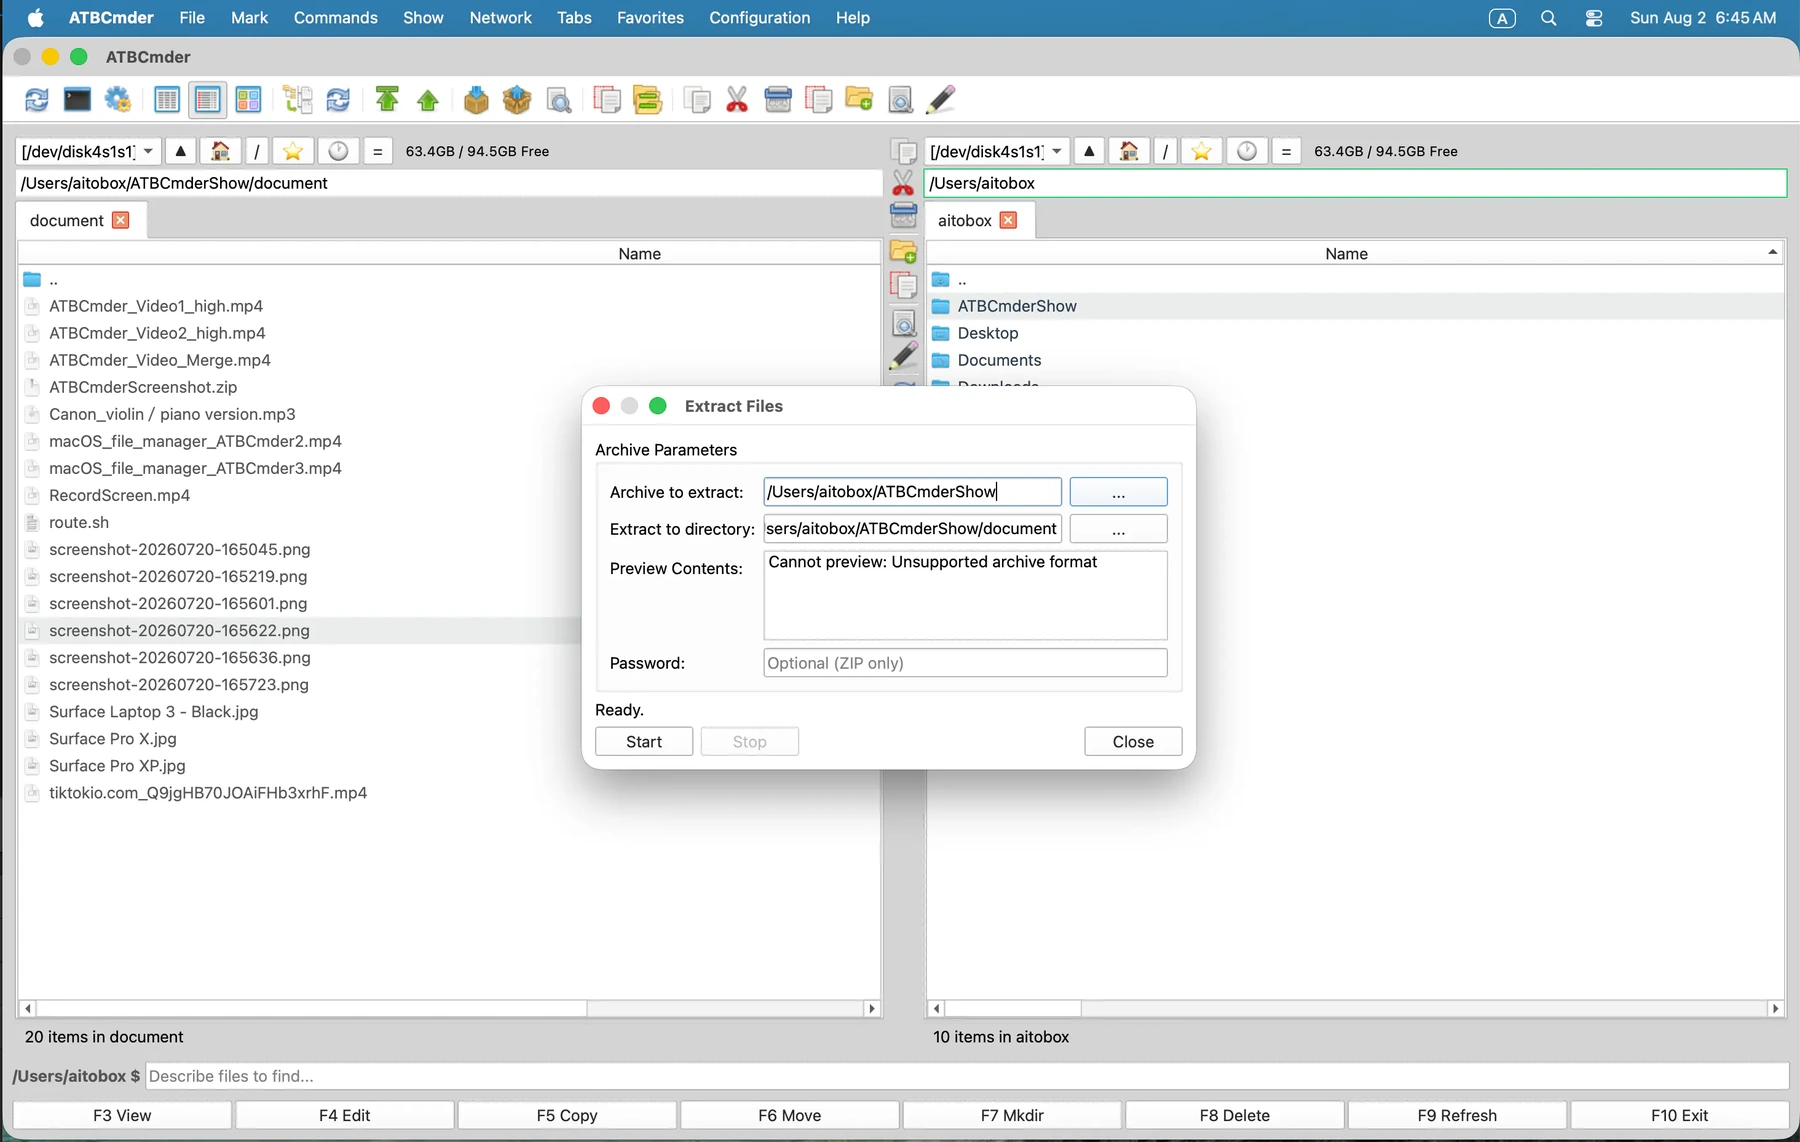The image size is (1800, 1142).
Task: Click the refresh icon at the main toolbar's left end
Action: pos(37,100)
